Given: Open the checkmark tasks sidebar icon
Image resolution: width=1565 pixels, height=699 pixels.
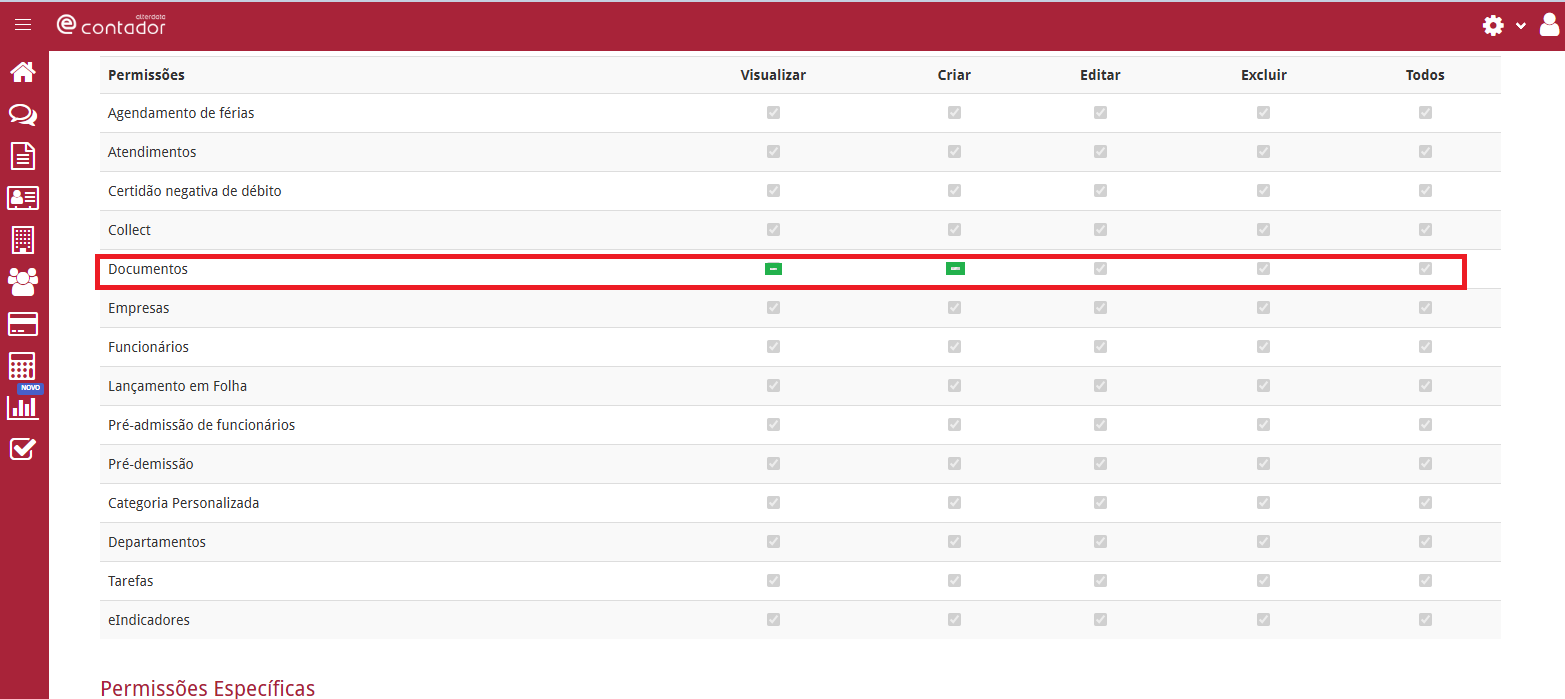Looking at the screenshot, I should (23, 449).
